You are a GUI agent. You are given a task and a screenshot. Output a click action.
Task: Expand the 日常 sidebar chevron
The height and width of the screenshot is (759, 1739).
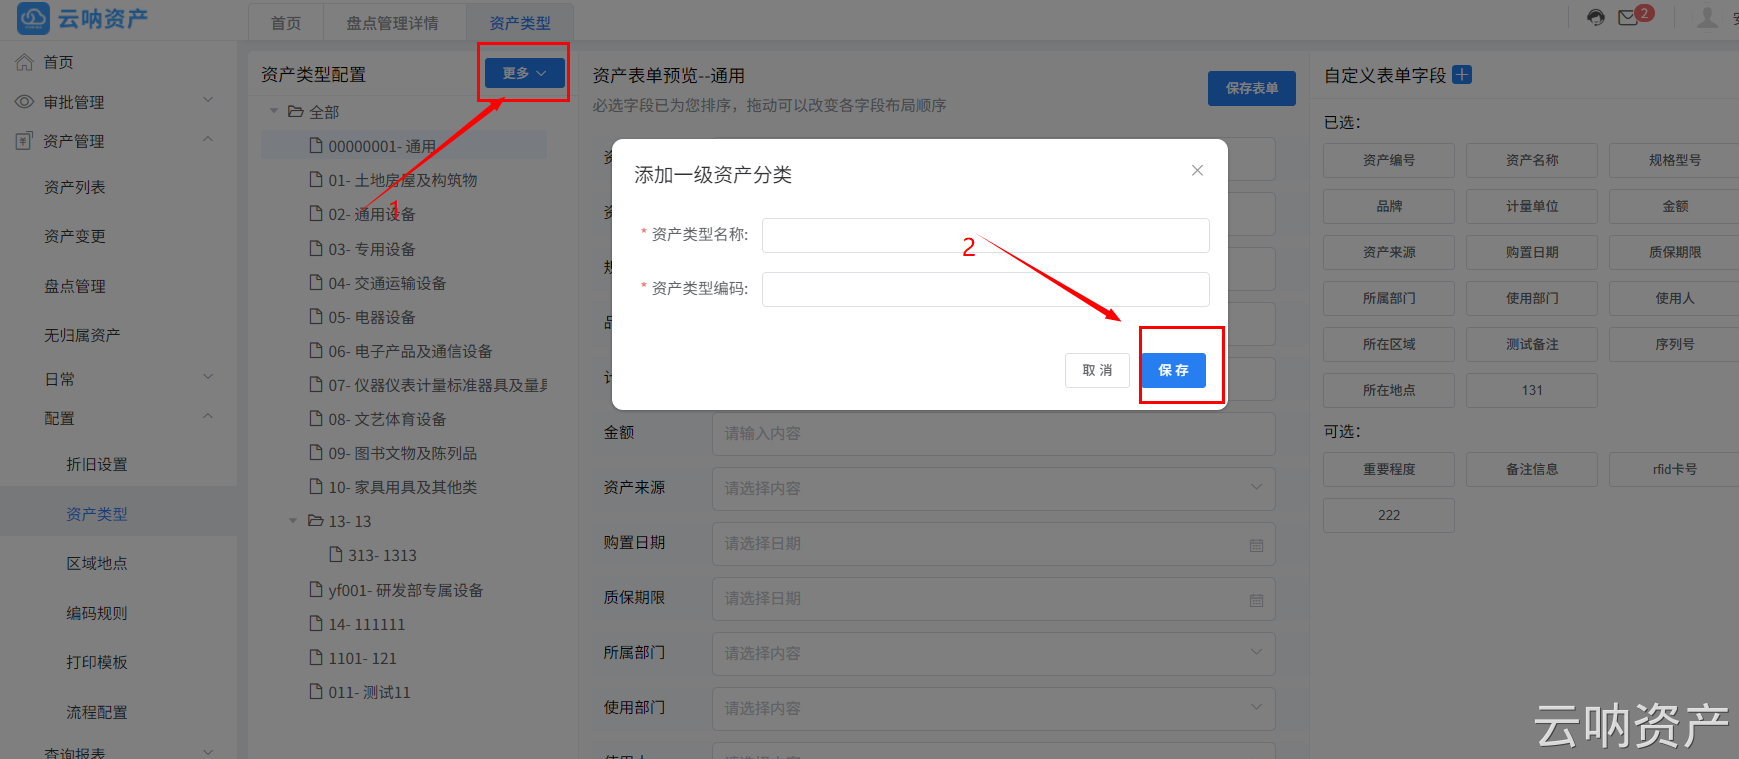[x=208, y=376]
